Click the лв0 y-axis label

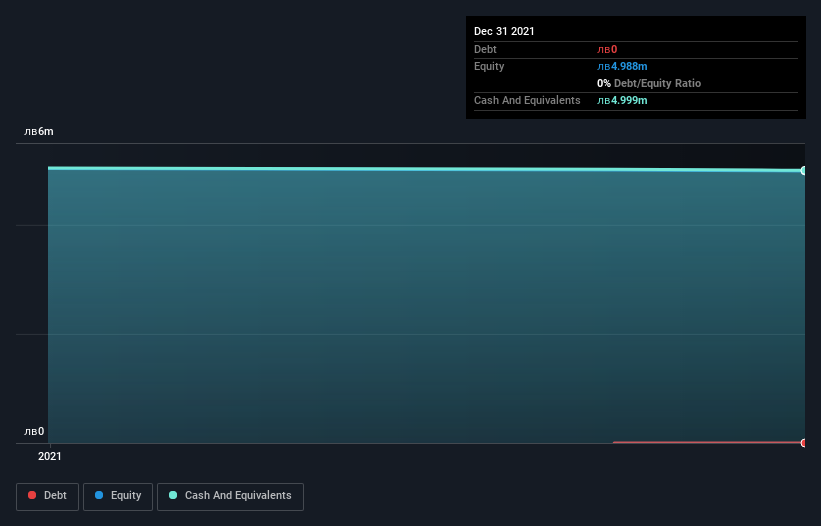tap(34, 432)
